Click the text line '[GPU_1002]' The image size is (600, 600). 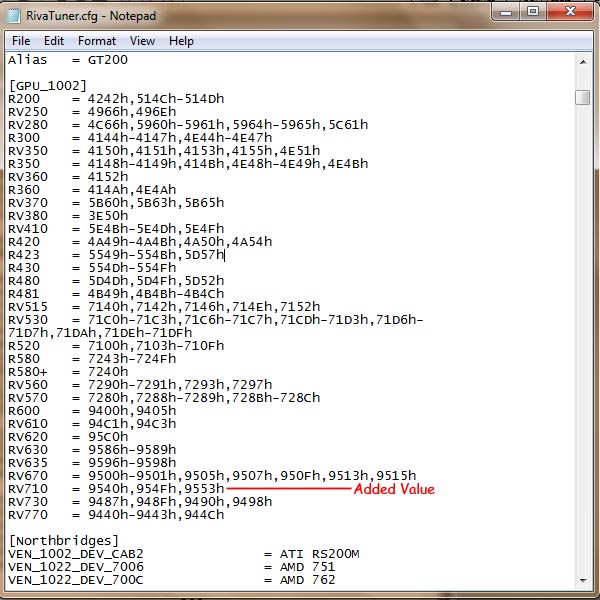click(x=48, y=85)
